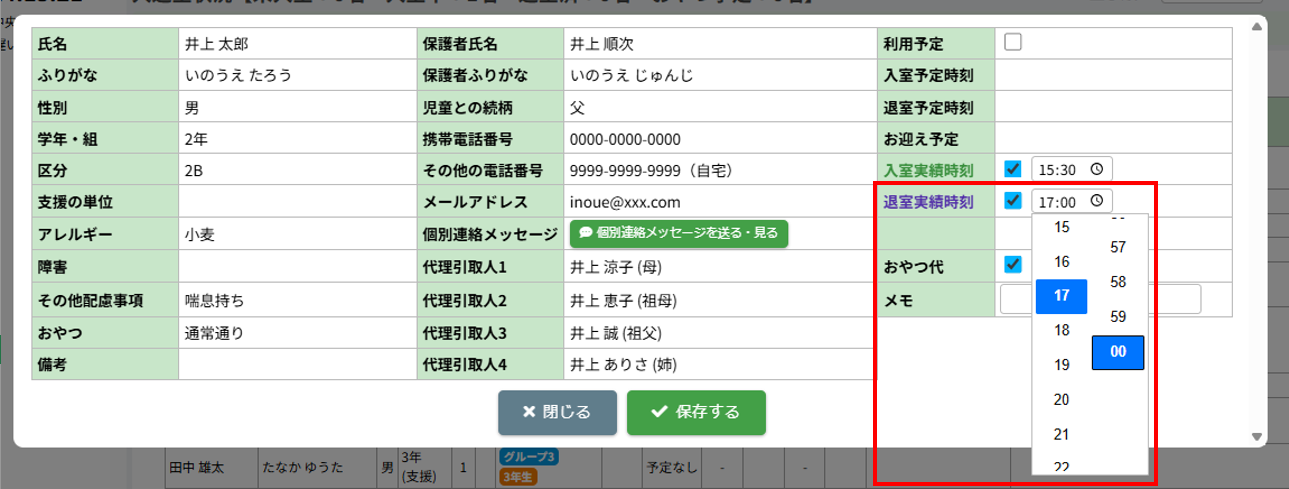Click the clock icon in 退室実績時刻 field

pyautogui.click(x=1097, y=201)
